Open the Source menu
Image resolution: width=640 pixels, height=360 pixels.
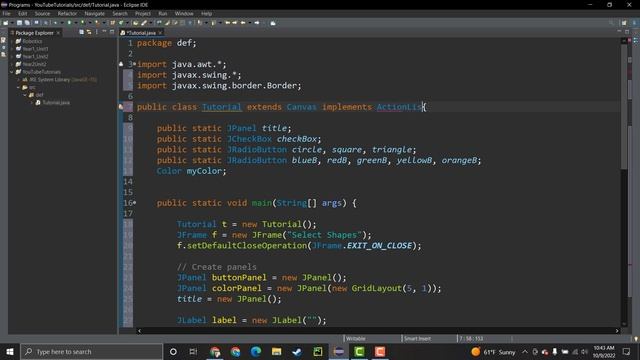point(42,13)
